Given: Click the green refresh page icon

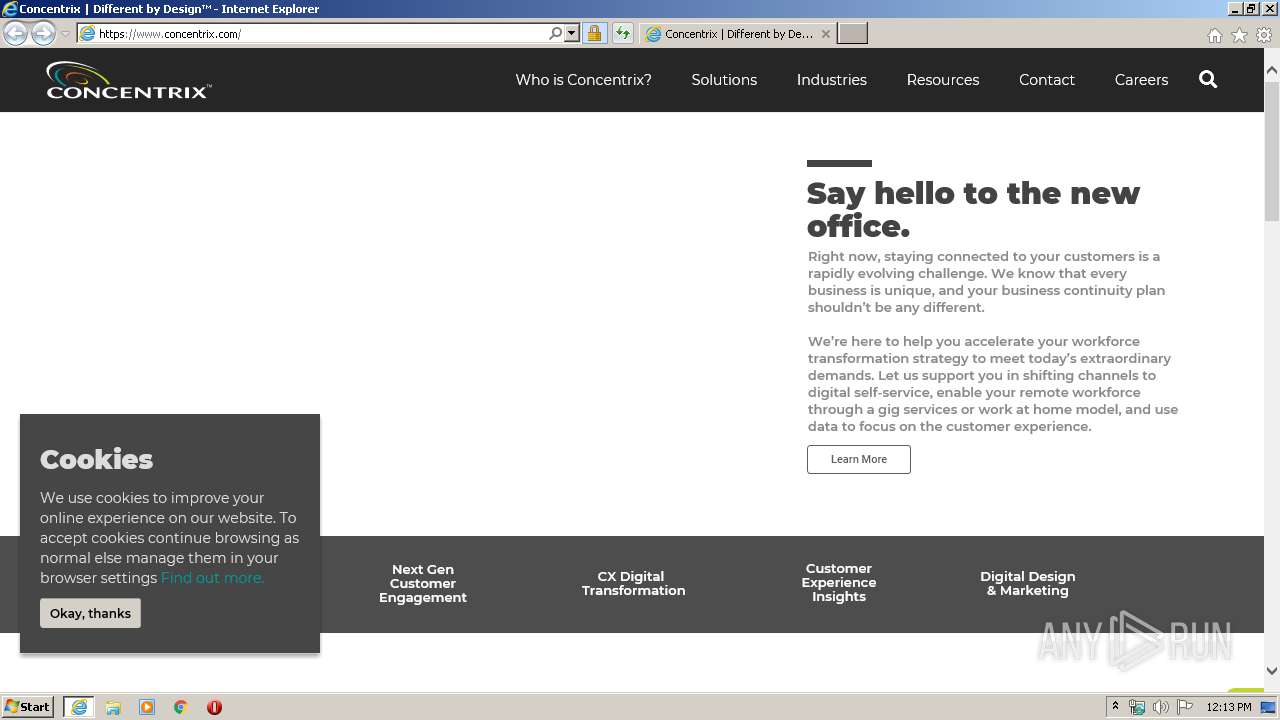Looking at the screenshot, I should point(623,33).
